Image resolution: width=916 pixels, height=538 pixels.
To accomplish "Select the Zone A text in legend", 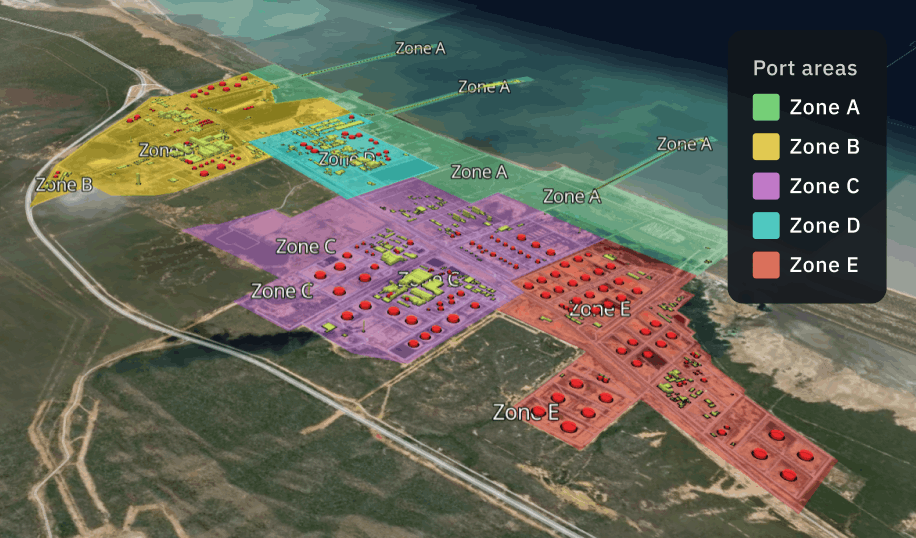I will click(x=824, y=107).
